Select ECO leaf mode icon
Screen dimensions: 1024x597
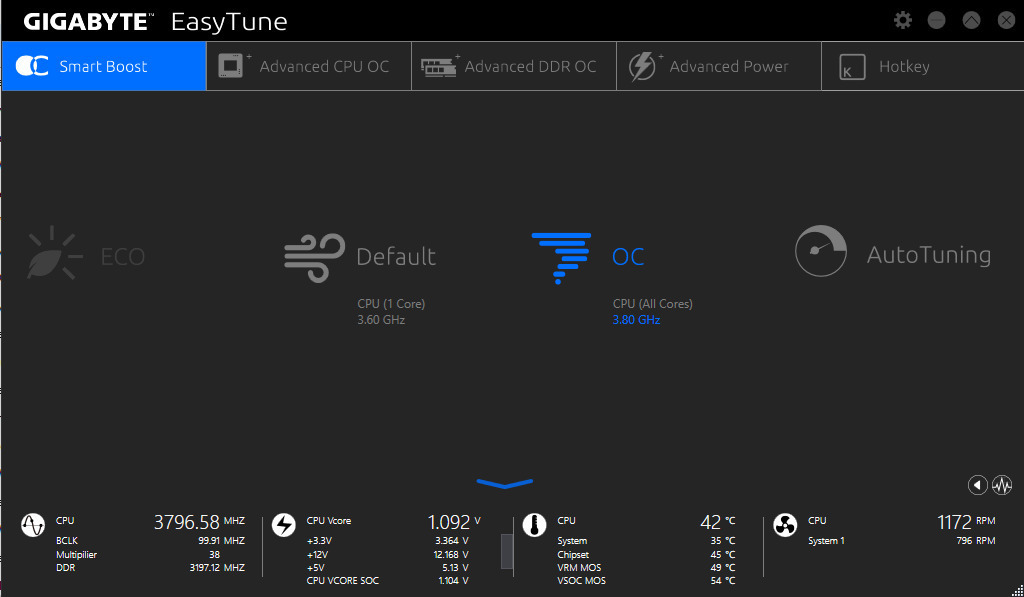click(54, 253)
